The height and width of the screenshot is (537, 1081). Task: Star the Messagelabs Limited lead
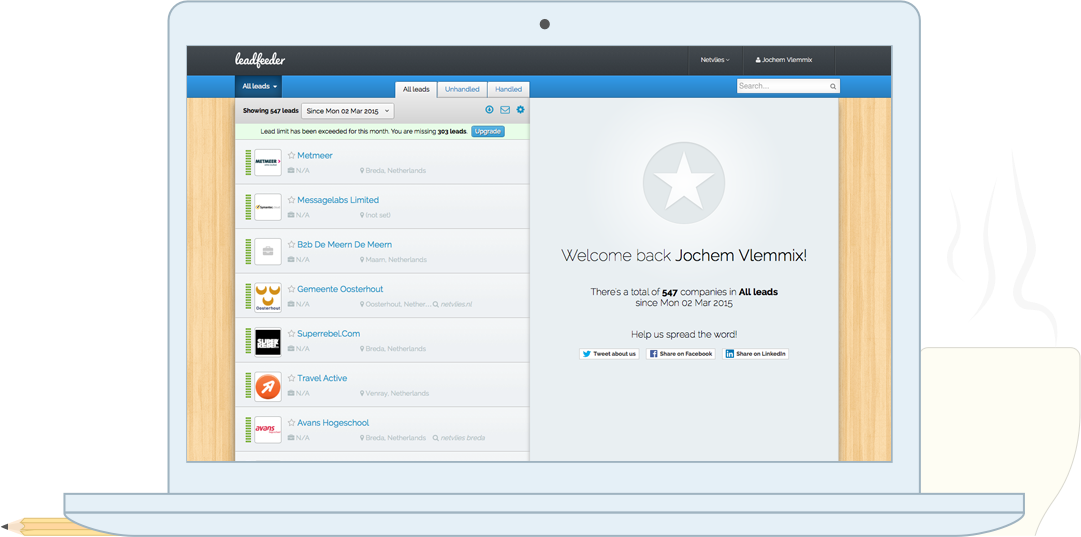292,200
